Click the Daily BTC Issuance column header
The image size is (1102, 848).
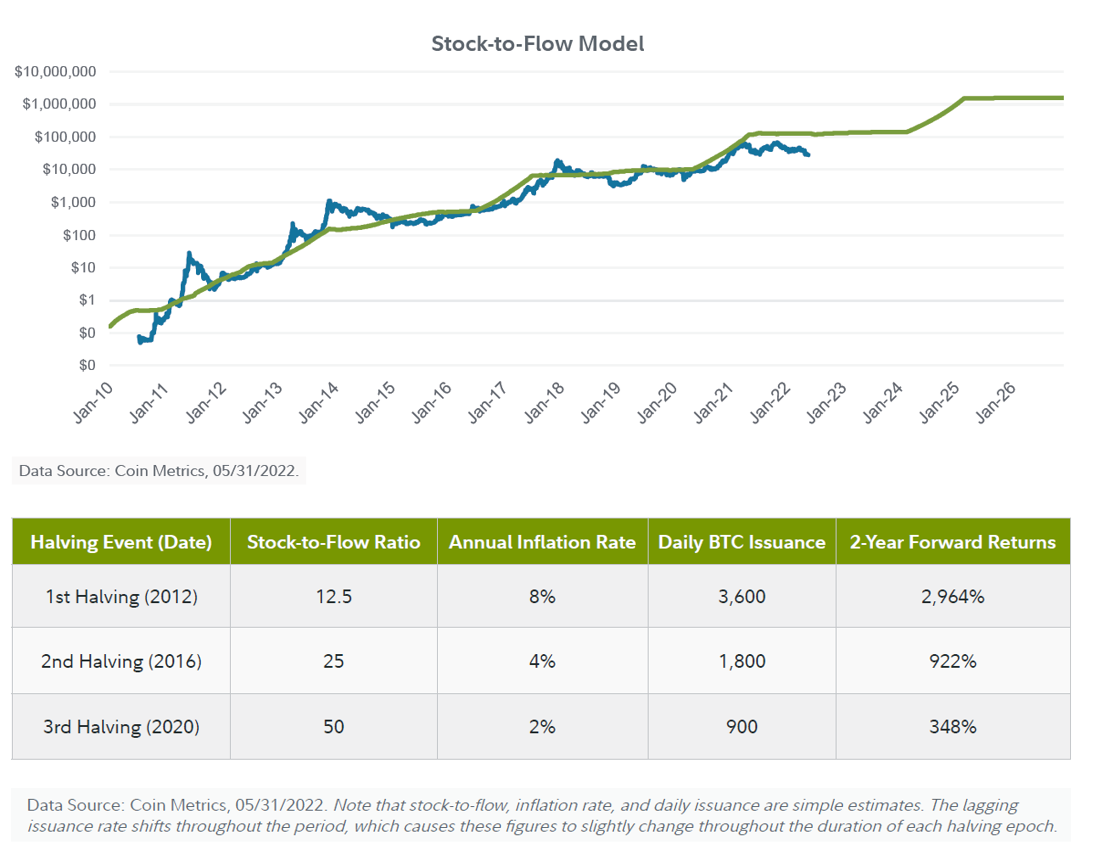741,542
